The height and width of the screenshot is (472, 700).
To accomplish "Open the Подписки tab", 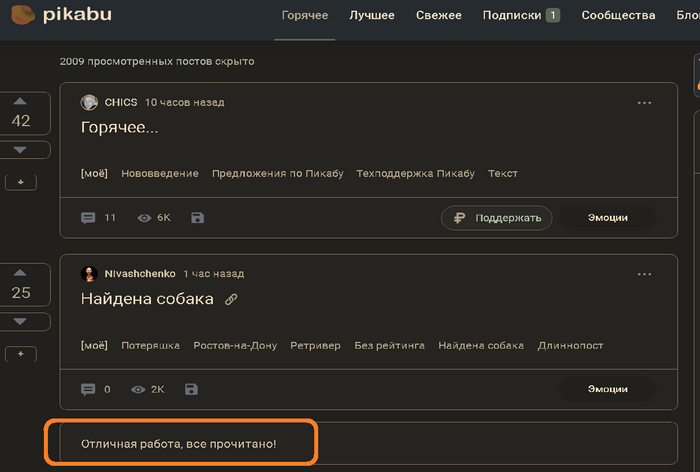I will 512,15.
